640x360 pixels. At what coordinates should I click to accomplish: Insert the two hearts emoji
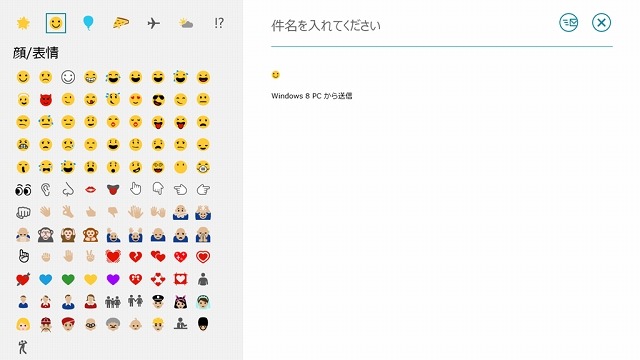tap(158, 257)
